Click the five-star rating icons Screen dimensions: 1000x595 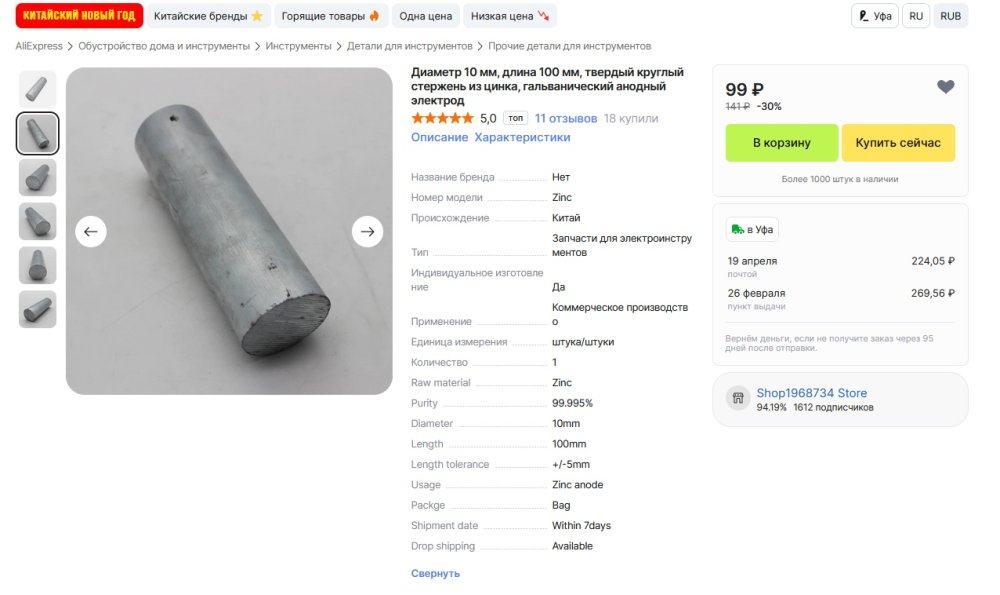[442, 118]
